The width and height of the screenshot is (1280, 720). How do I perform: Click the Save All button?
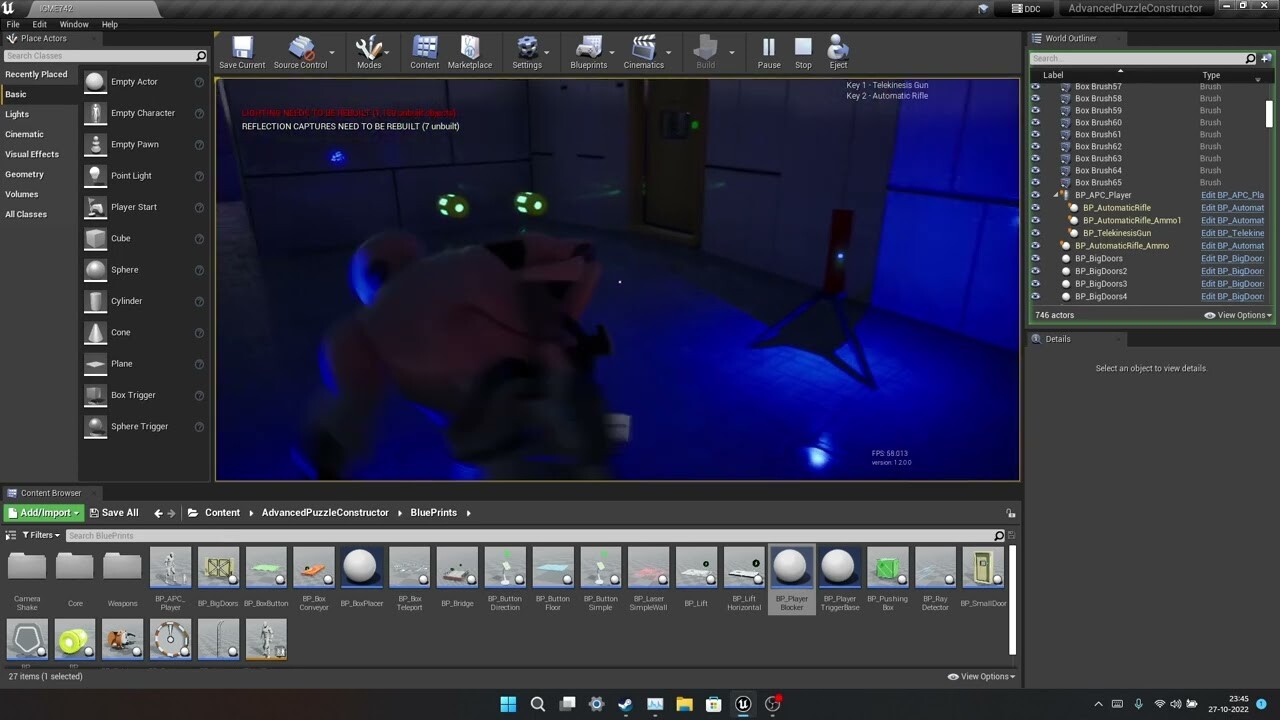point(113,512)
